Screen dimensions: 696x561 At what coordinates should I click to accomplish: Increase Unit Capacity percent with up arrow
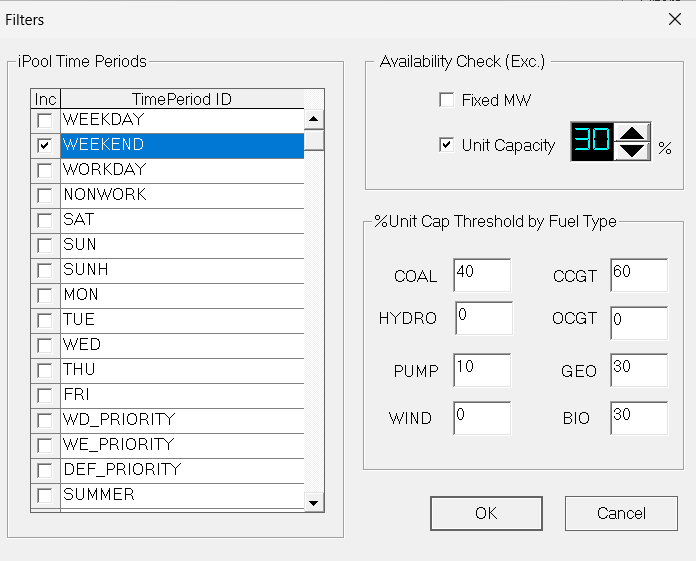pyautogui.click(x=630, y=132)
